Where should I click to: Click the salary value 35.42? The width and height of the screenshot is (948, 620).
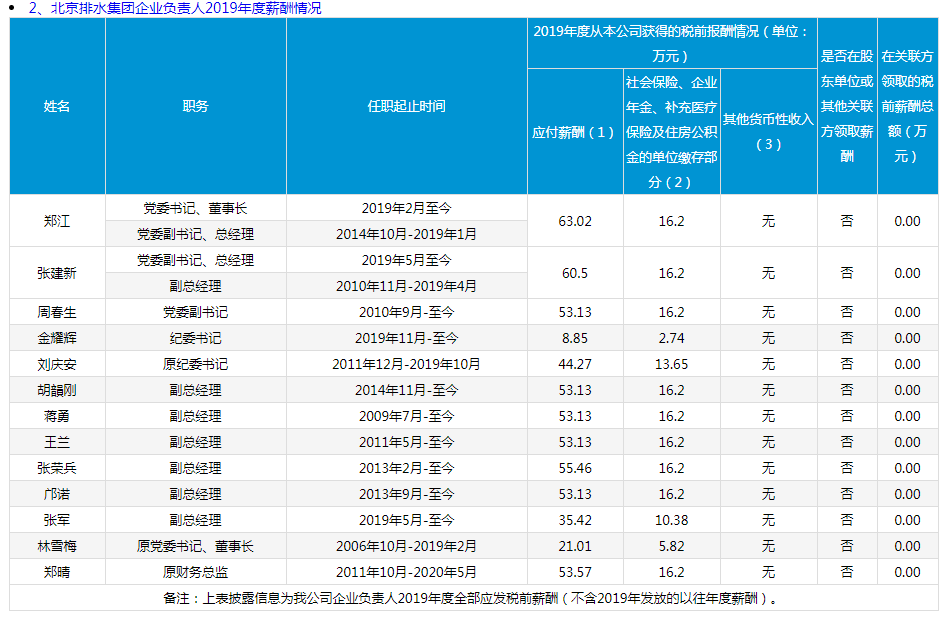tap(575, 521)
